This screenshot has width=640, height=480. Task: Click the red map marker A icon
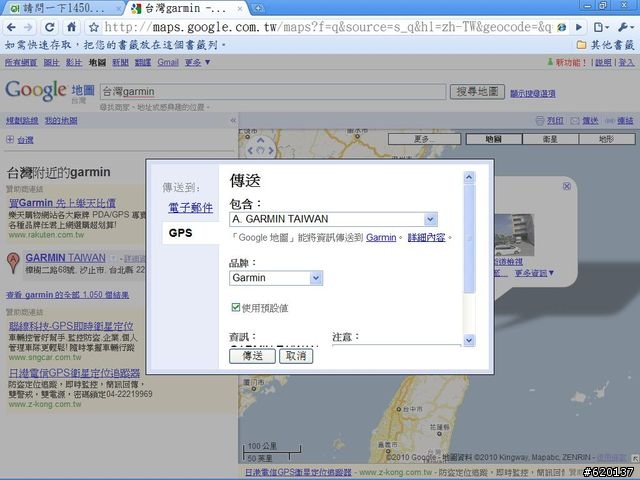pyautogui.click(x=11, y=263)
